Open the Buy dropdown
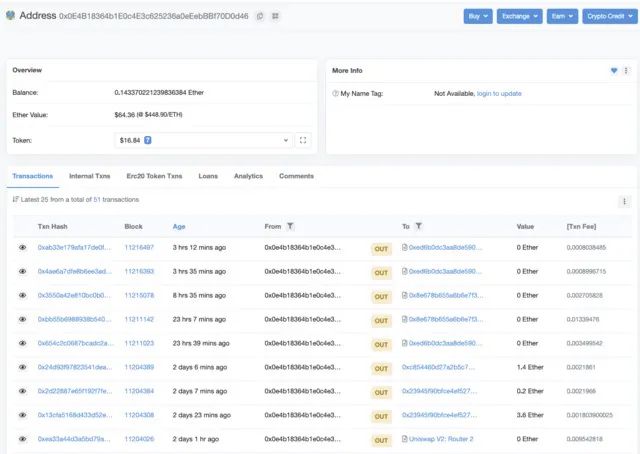The image size is (640, 454). click(478, 16)
